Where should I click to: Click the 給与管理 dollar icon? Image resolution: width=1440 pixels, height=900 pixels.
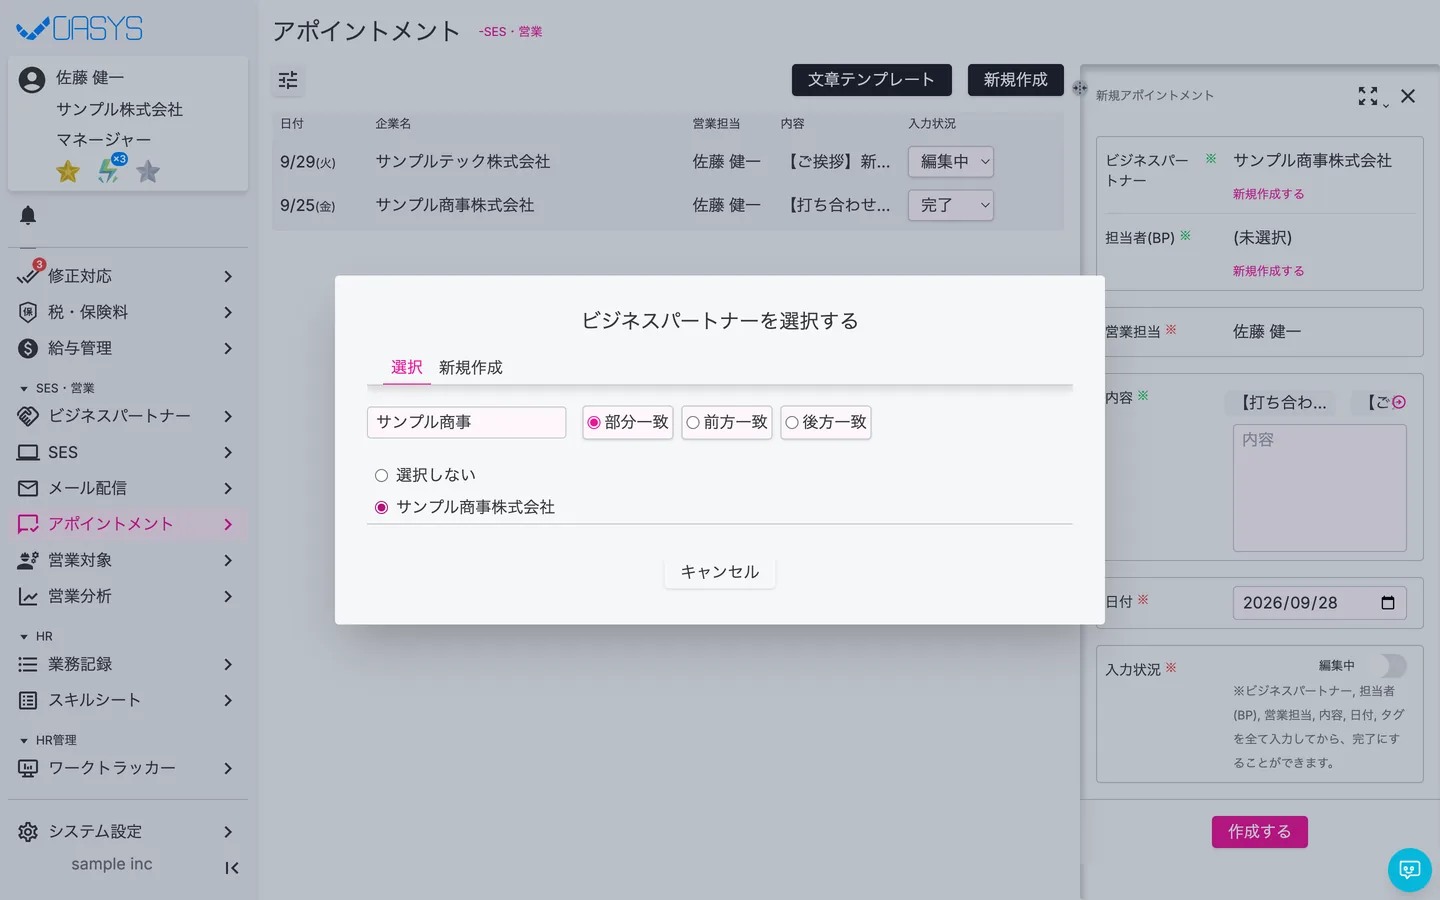pyautogui.click(x=28, y=348)
